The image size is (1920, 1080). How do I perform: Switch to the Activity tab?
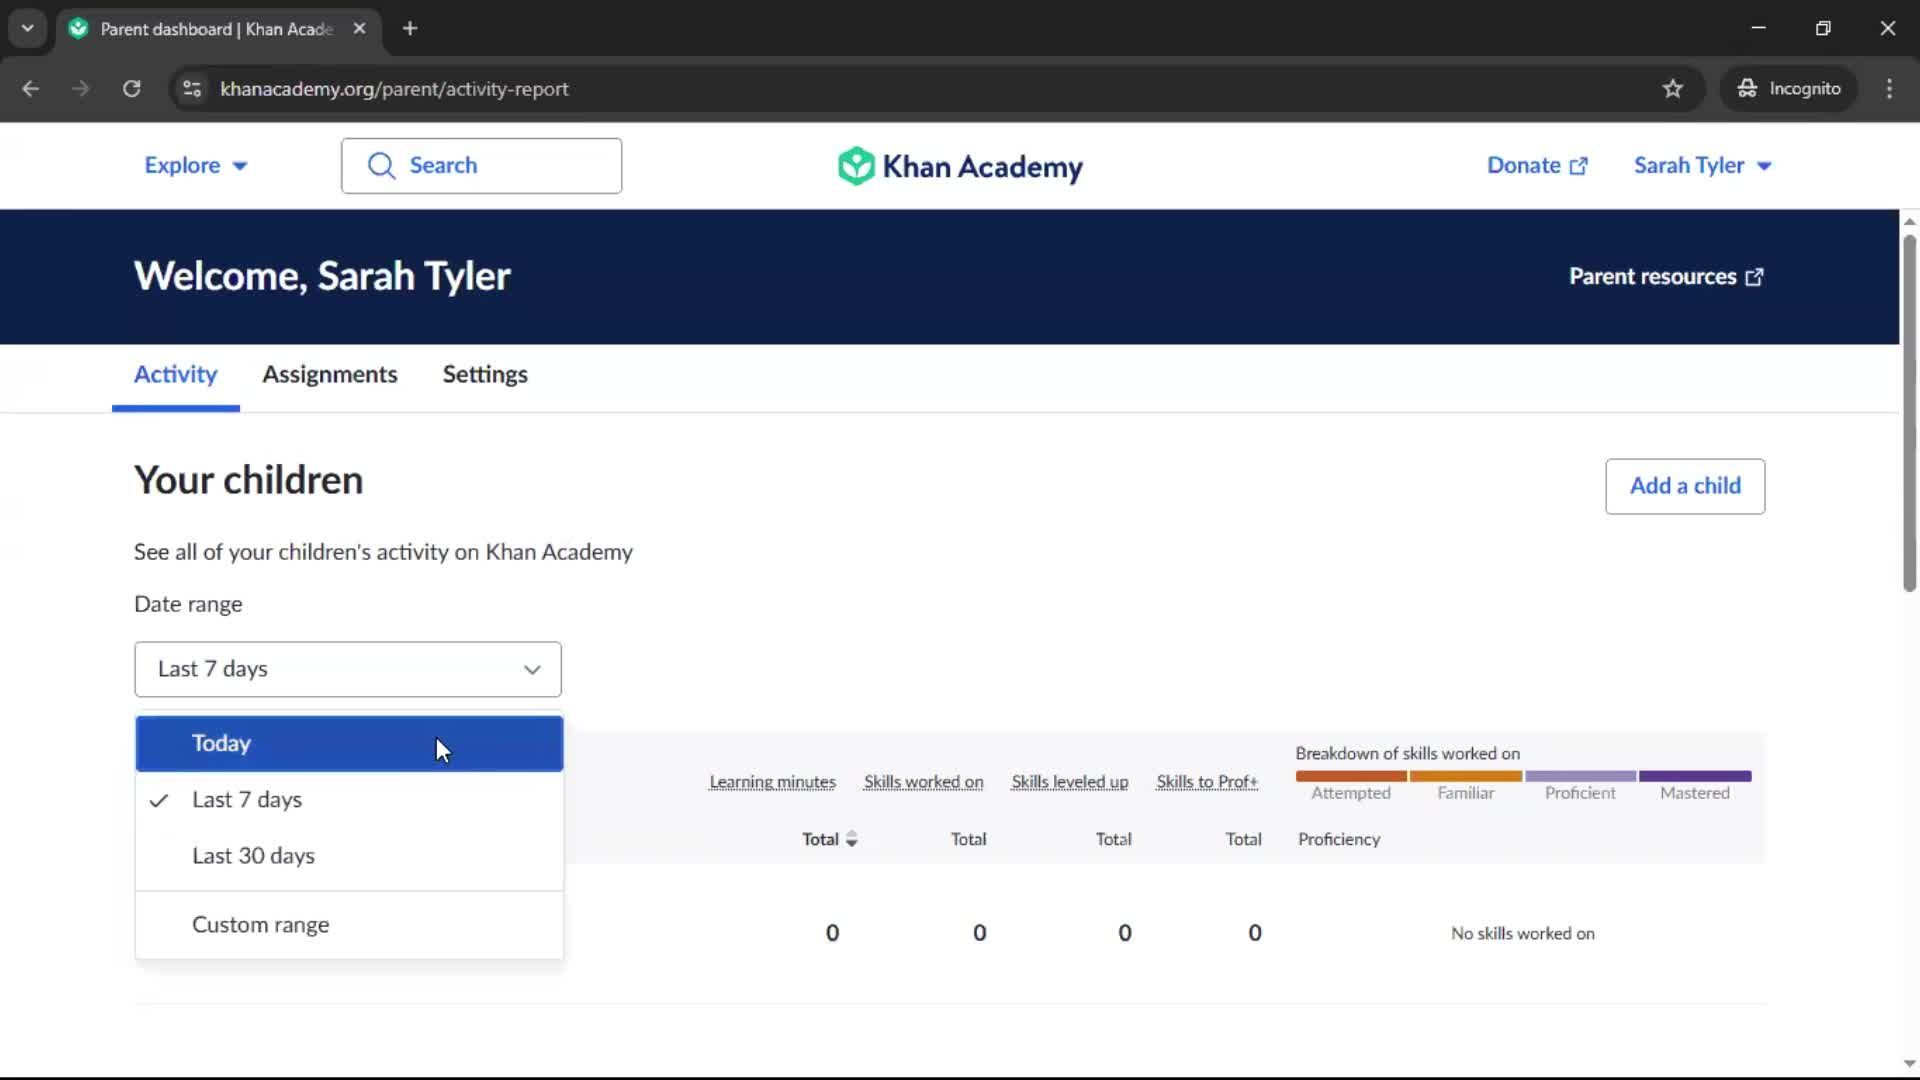coord(175,374)
